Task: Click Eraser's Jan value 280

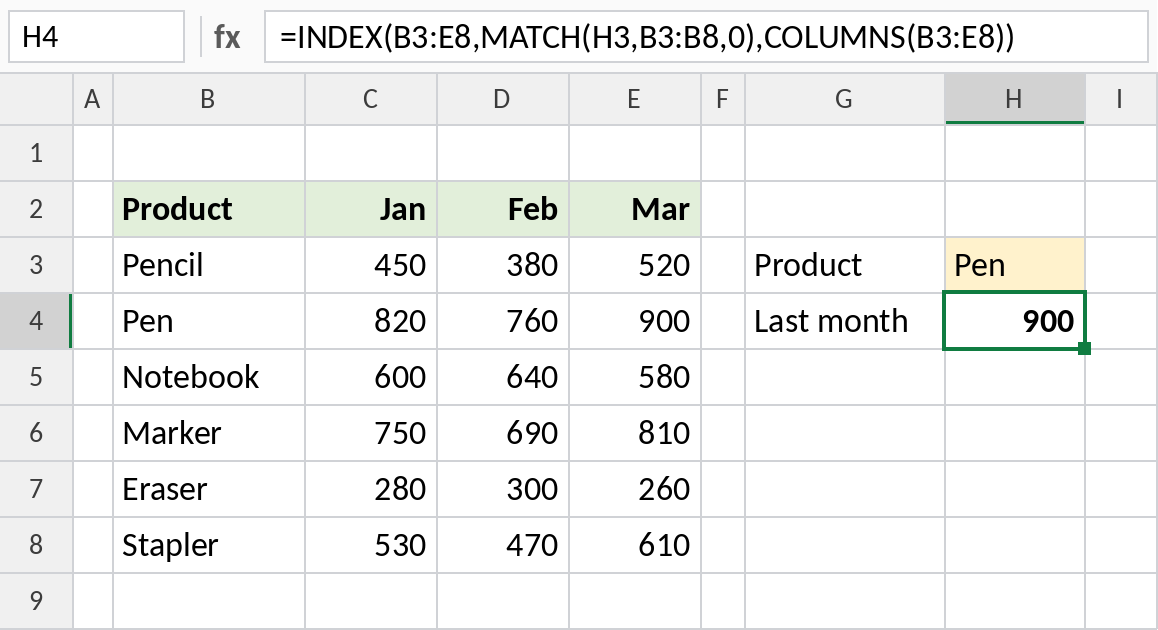Action: pyautogui.click(x=371, y=489)
